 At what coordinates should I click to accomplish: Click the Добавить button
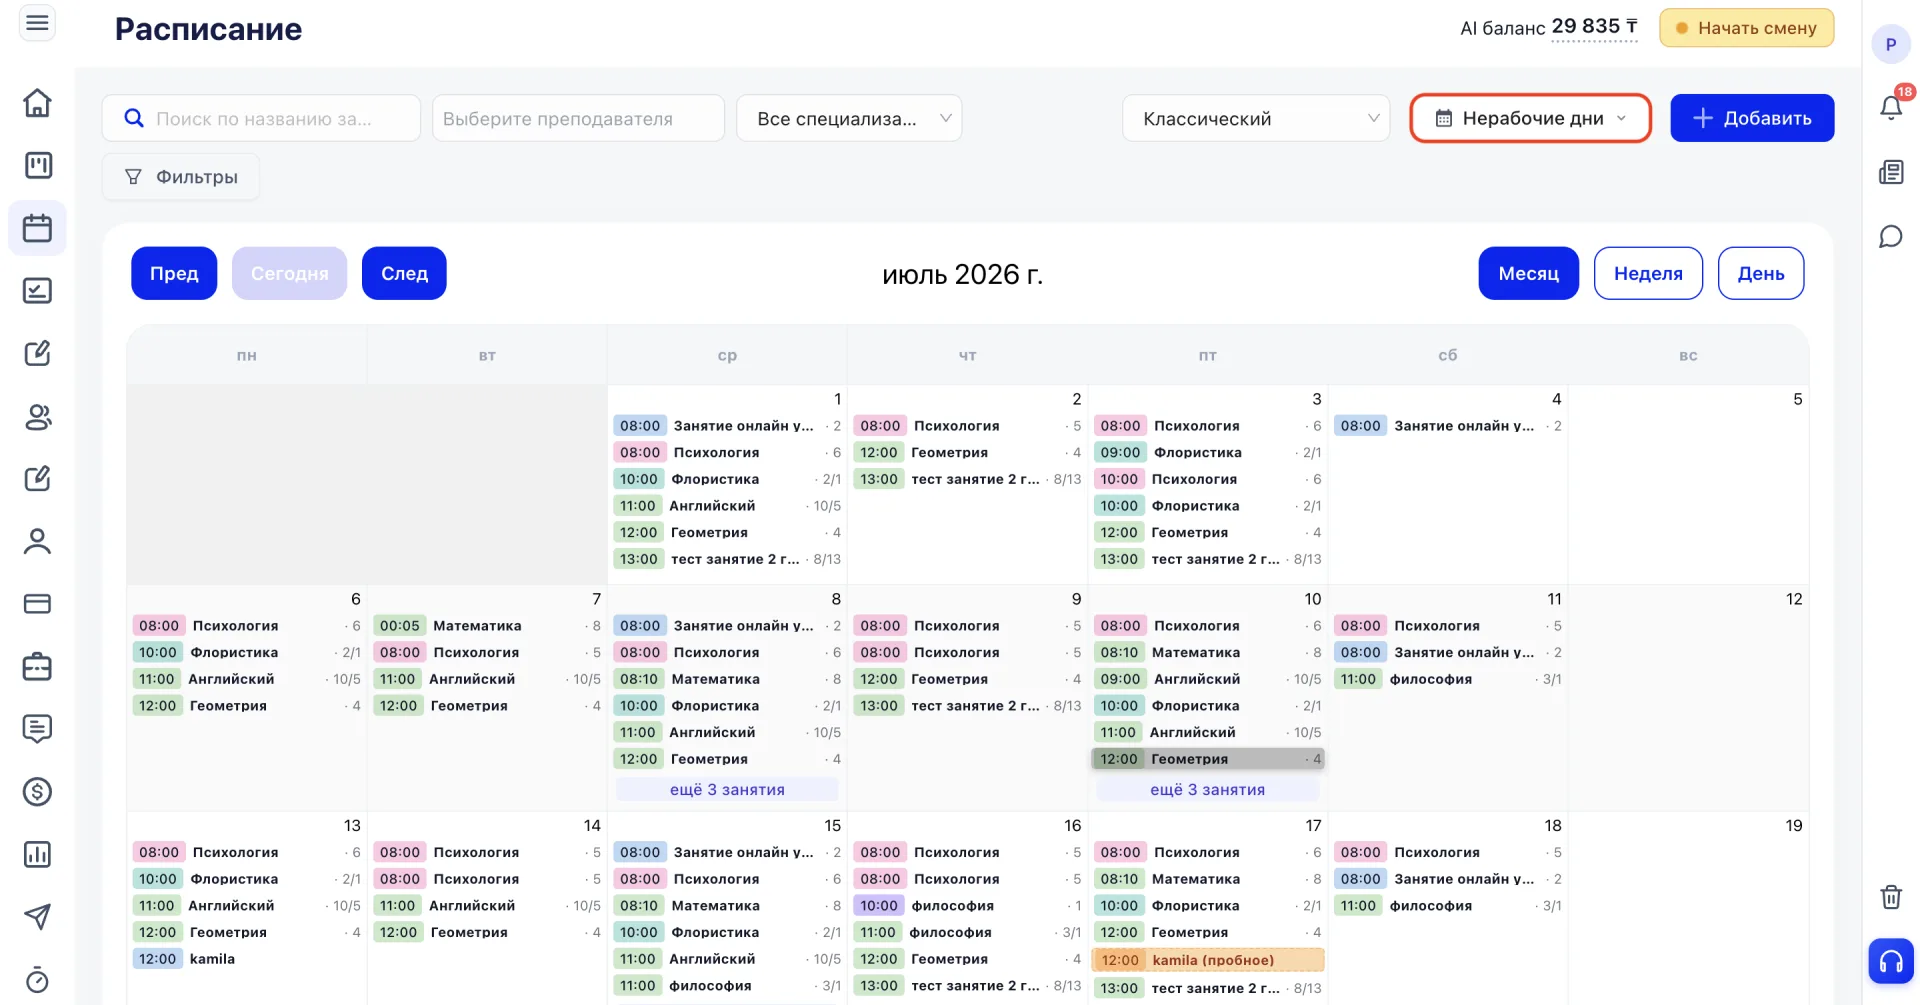(x=1752, y=118)
